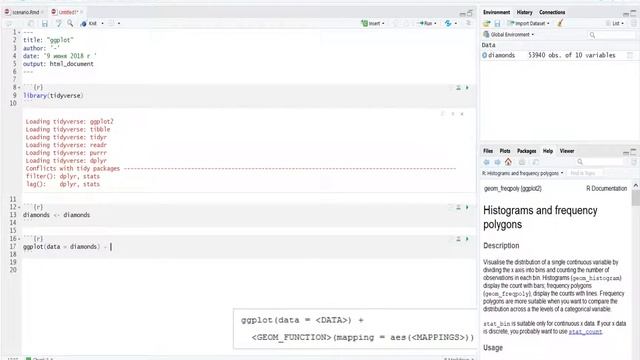Click the re-run/source chunk icon

pyautogui.click(x=448, y=24)
